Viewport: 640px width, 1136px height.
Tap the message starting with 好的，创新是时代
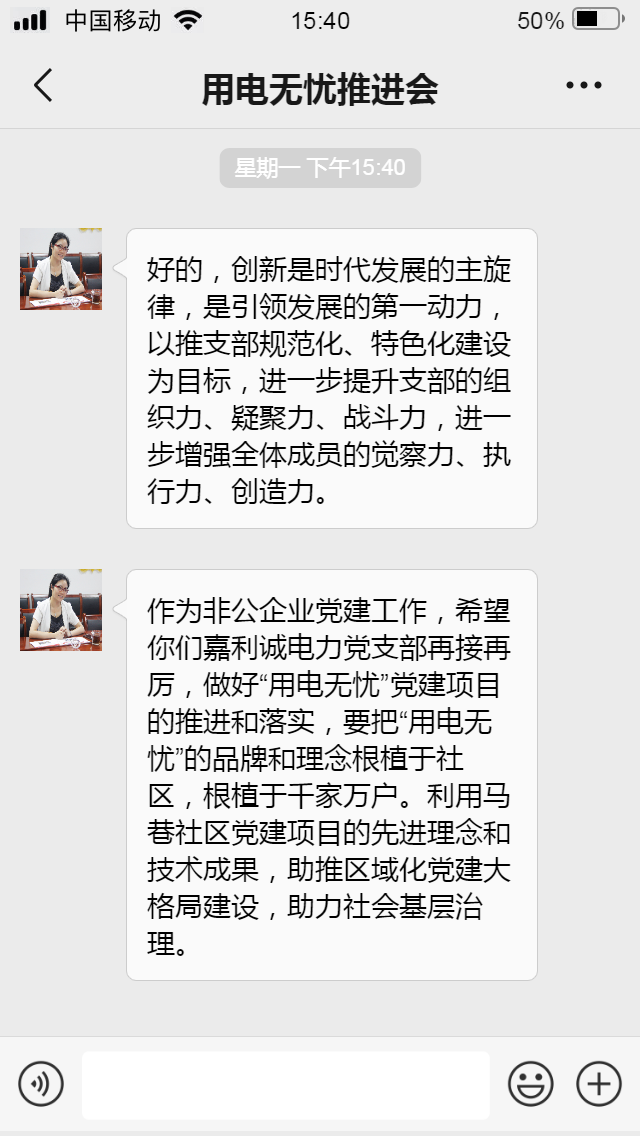tap(332, 378)
